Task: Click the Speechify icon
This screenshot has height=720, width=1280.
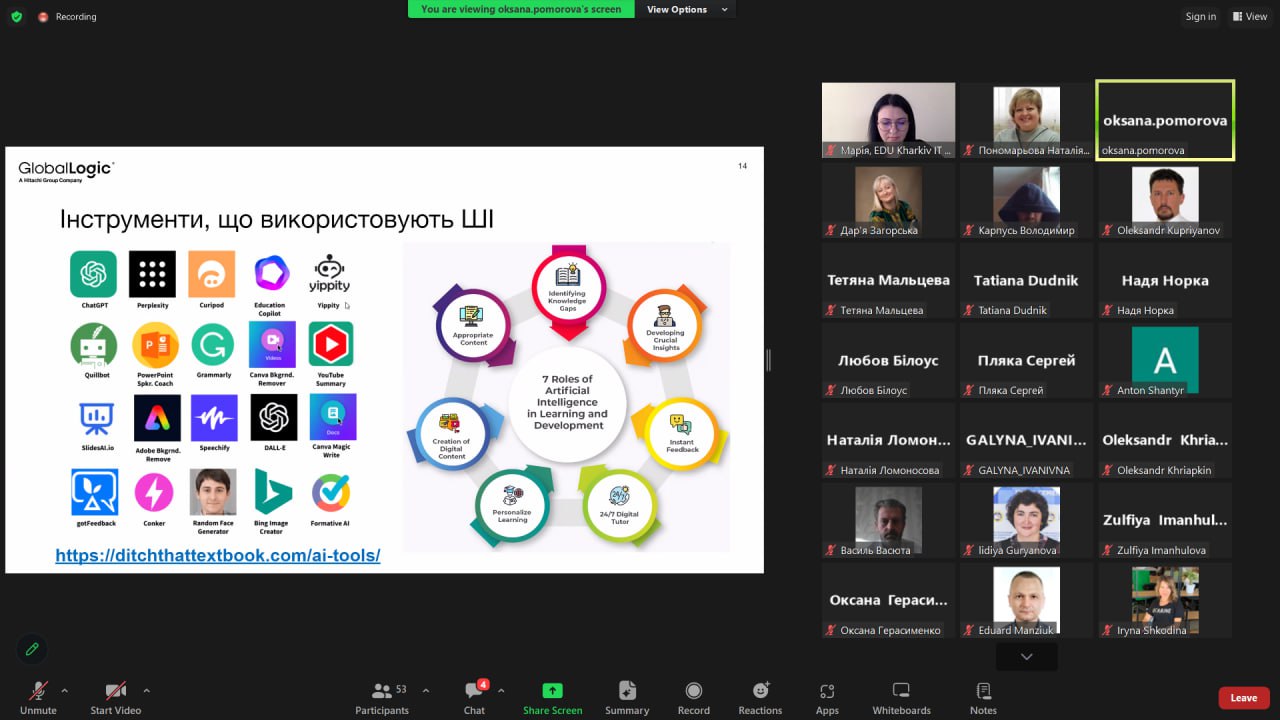Action: (x=214, y=418)
